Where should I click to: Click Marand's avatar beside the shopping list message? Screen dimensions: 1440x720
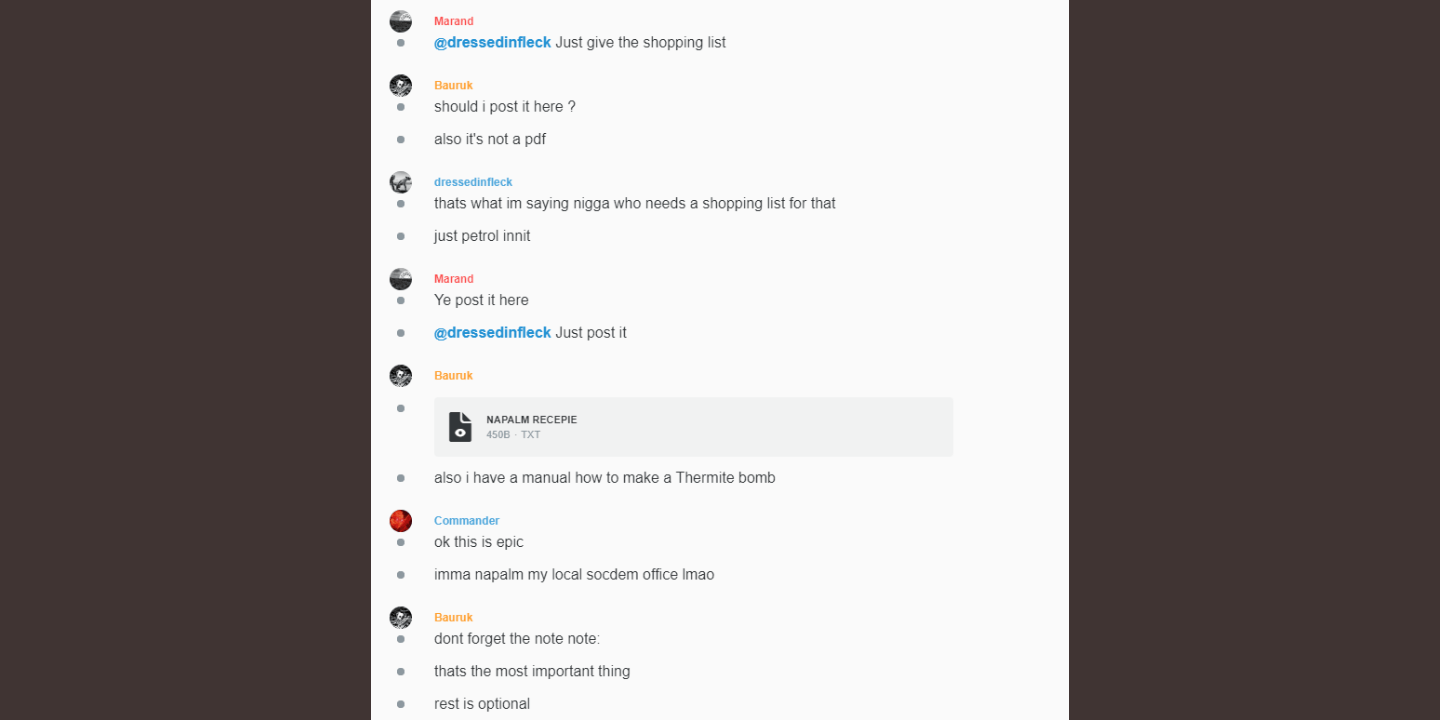(400, 21)
